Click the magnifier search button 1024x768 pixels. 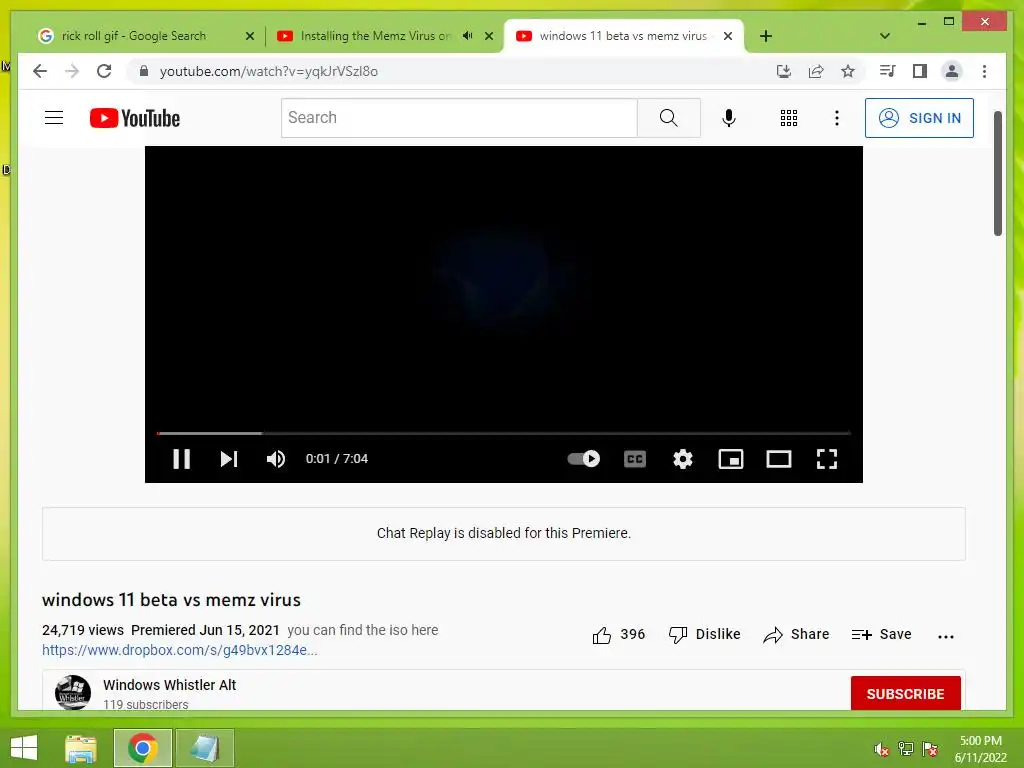pos(669,118)
